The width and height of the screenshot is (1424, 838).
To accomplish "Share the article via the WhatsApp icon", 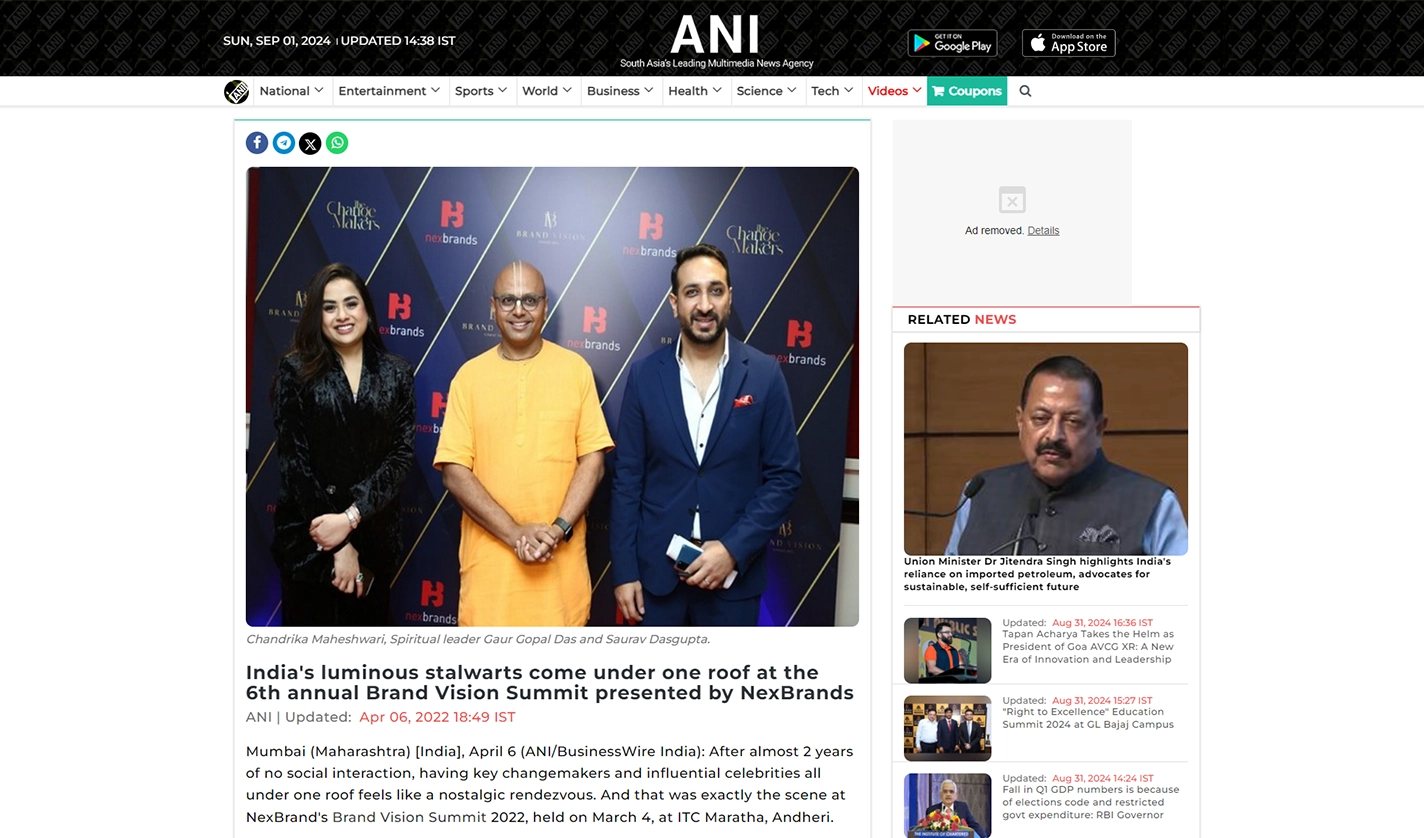I will [337, 143].
